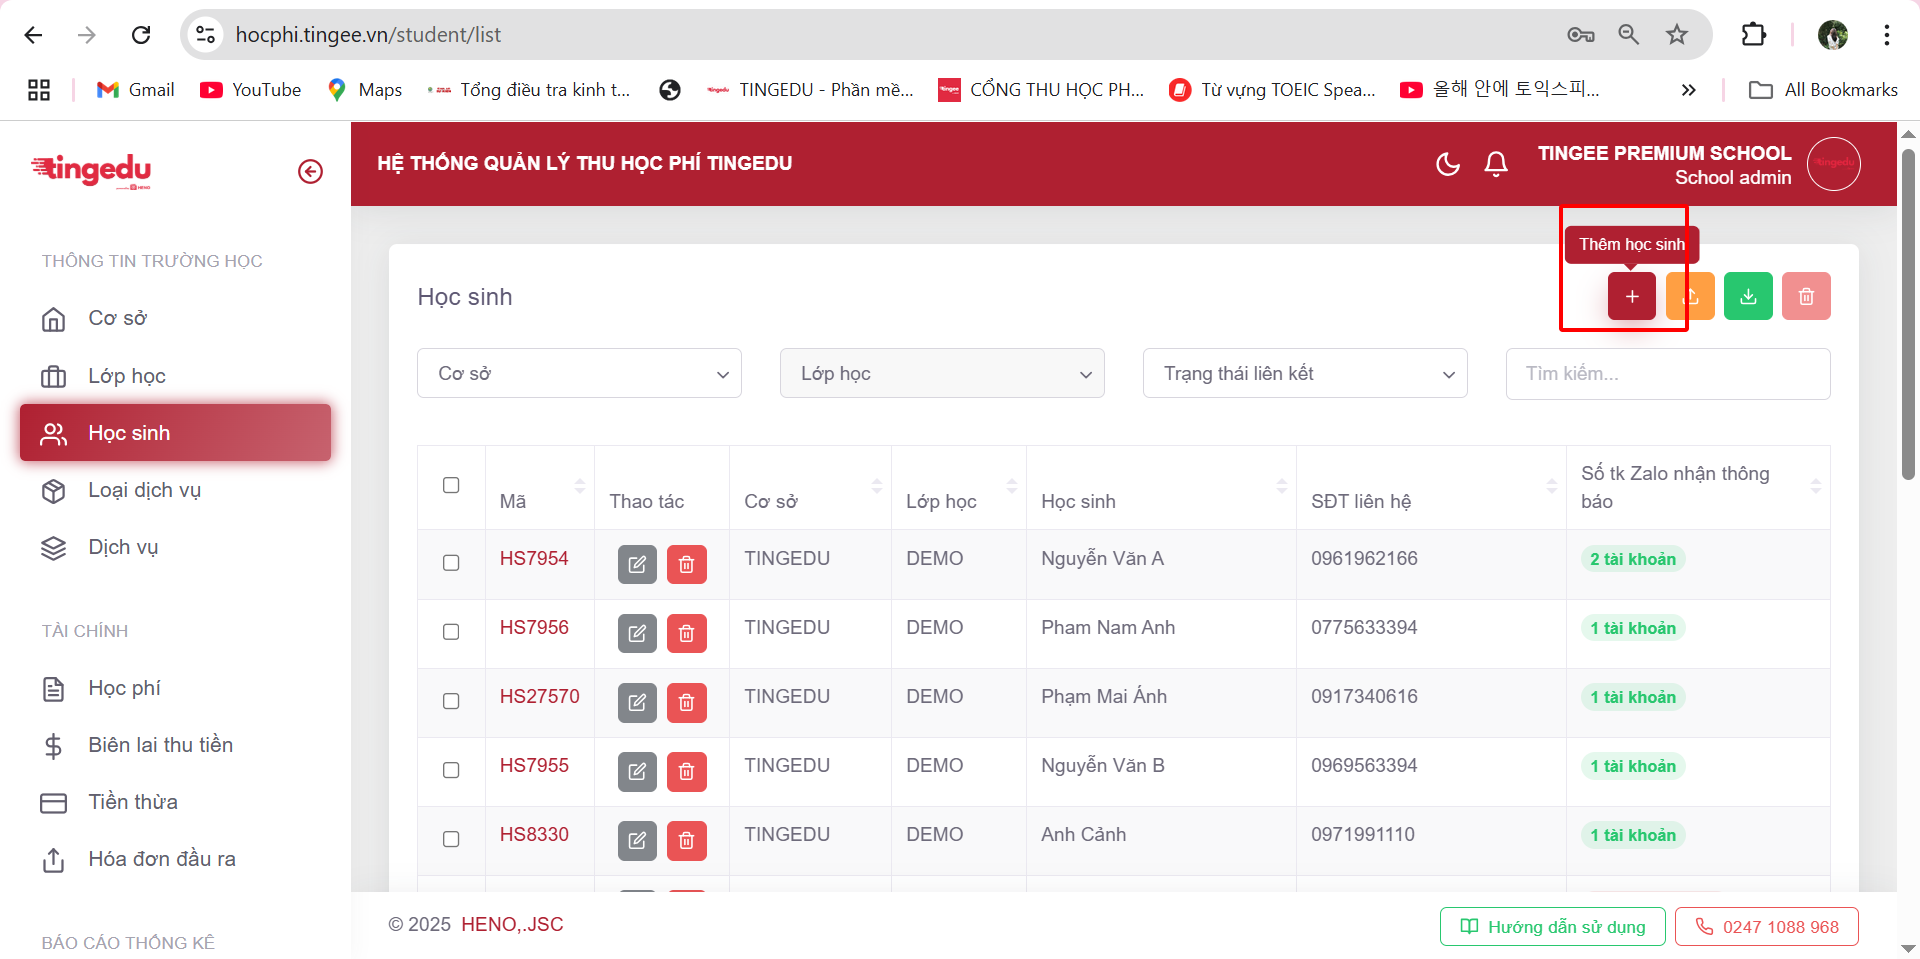Screen dimensions: 1920x959
Task: Click Hướng dẫn sử dụng button
Action: [1552, 927]
